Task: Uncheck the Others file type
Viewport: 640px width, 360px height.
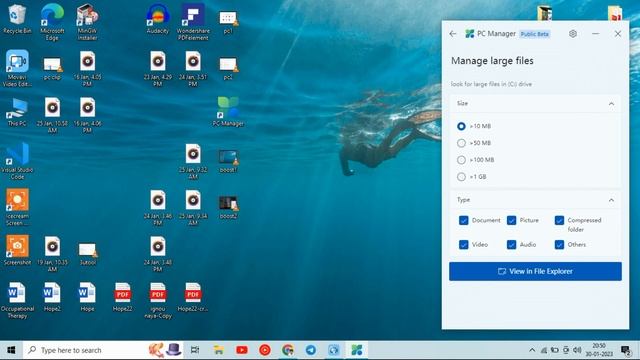Action: [559, 244]
